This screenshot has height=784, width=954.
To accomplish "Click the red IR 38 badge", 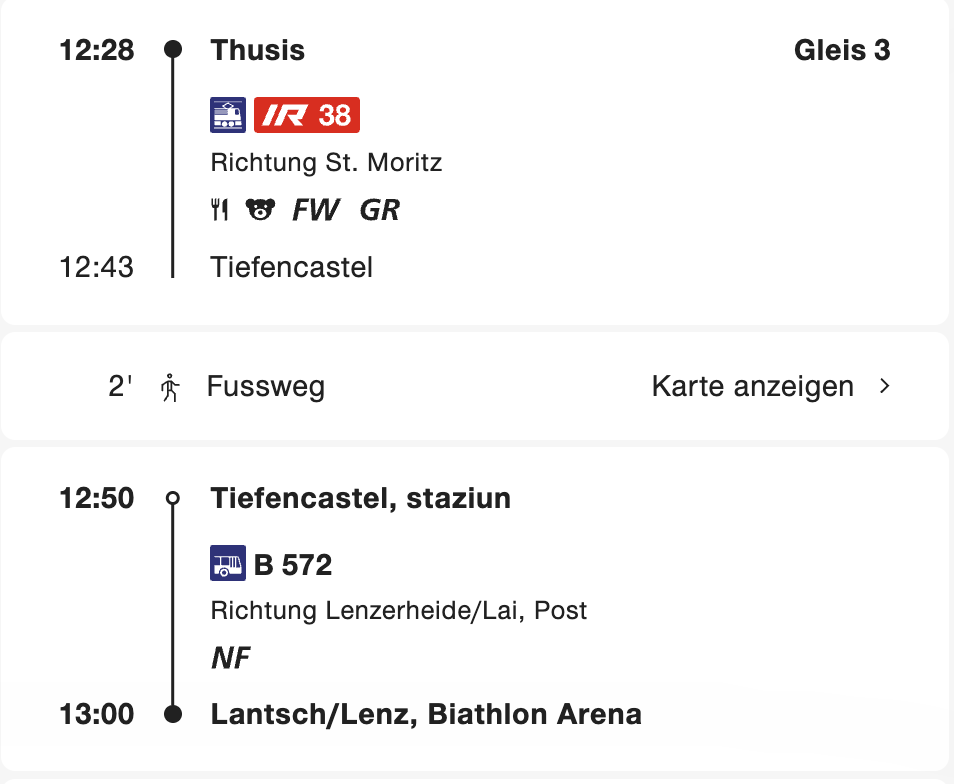I will [307, 115].
